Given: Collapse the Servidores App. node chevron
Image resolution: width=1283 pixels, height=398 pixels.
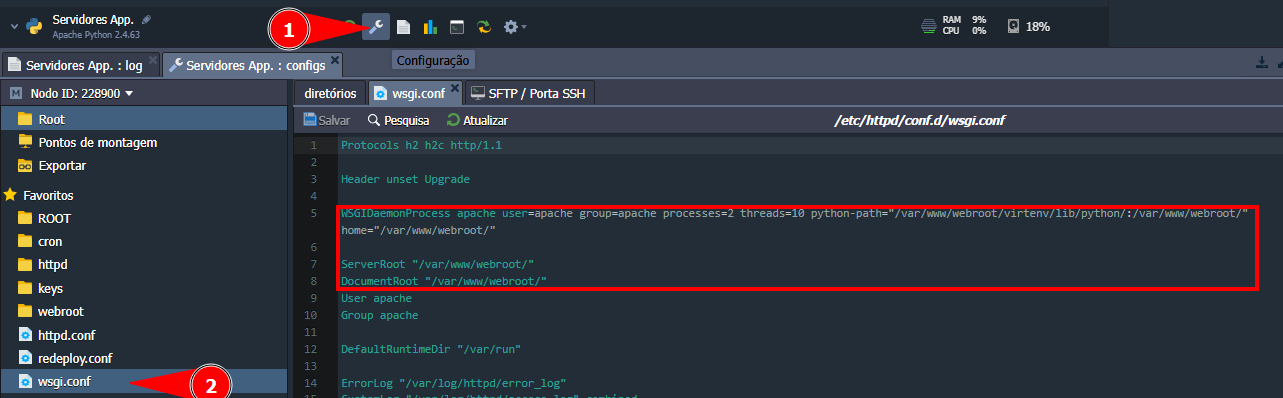Looking at the screenshot, I should (x=14, y=26).
